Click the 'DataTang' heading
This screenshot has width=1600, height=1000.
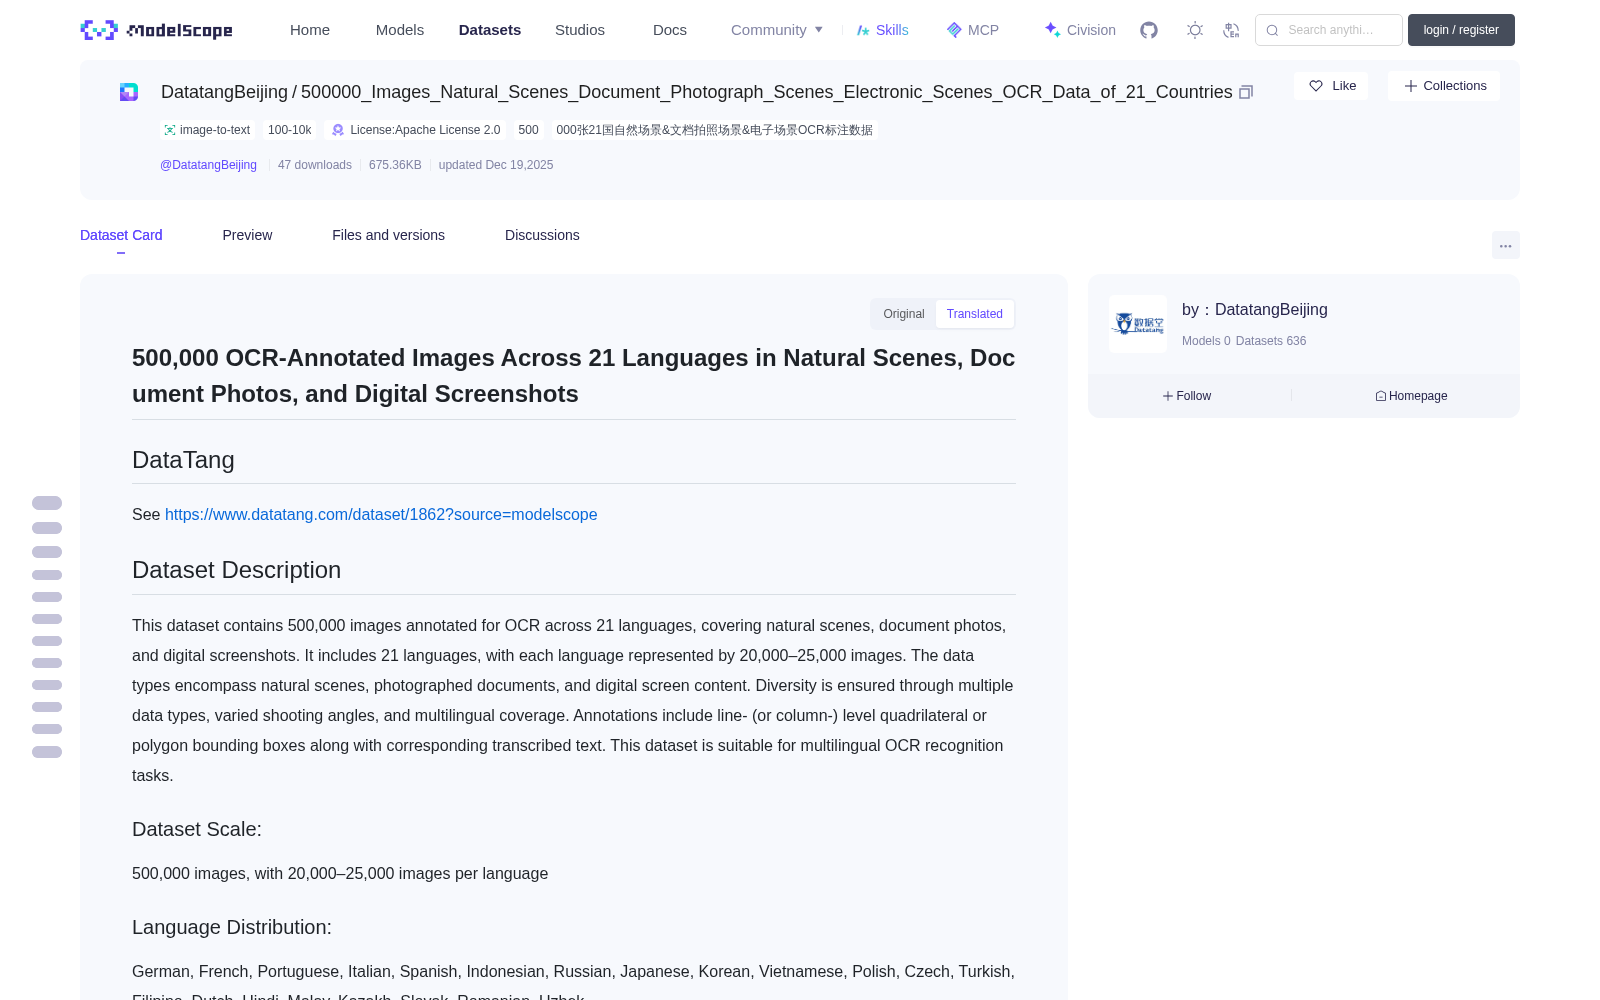pos(183,460)
